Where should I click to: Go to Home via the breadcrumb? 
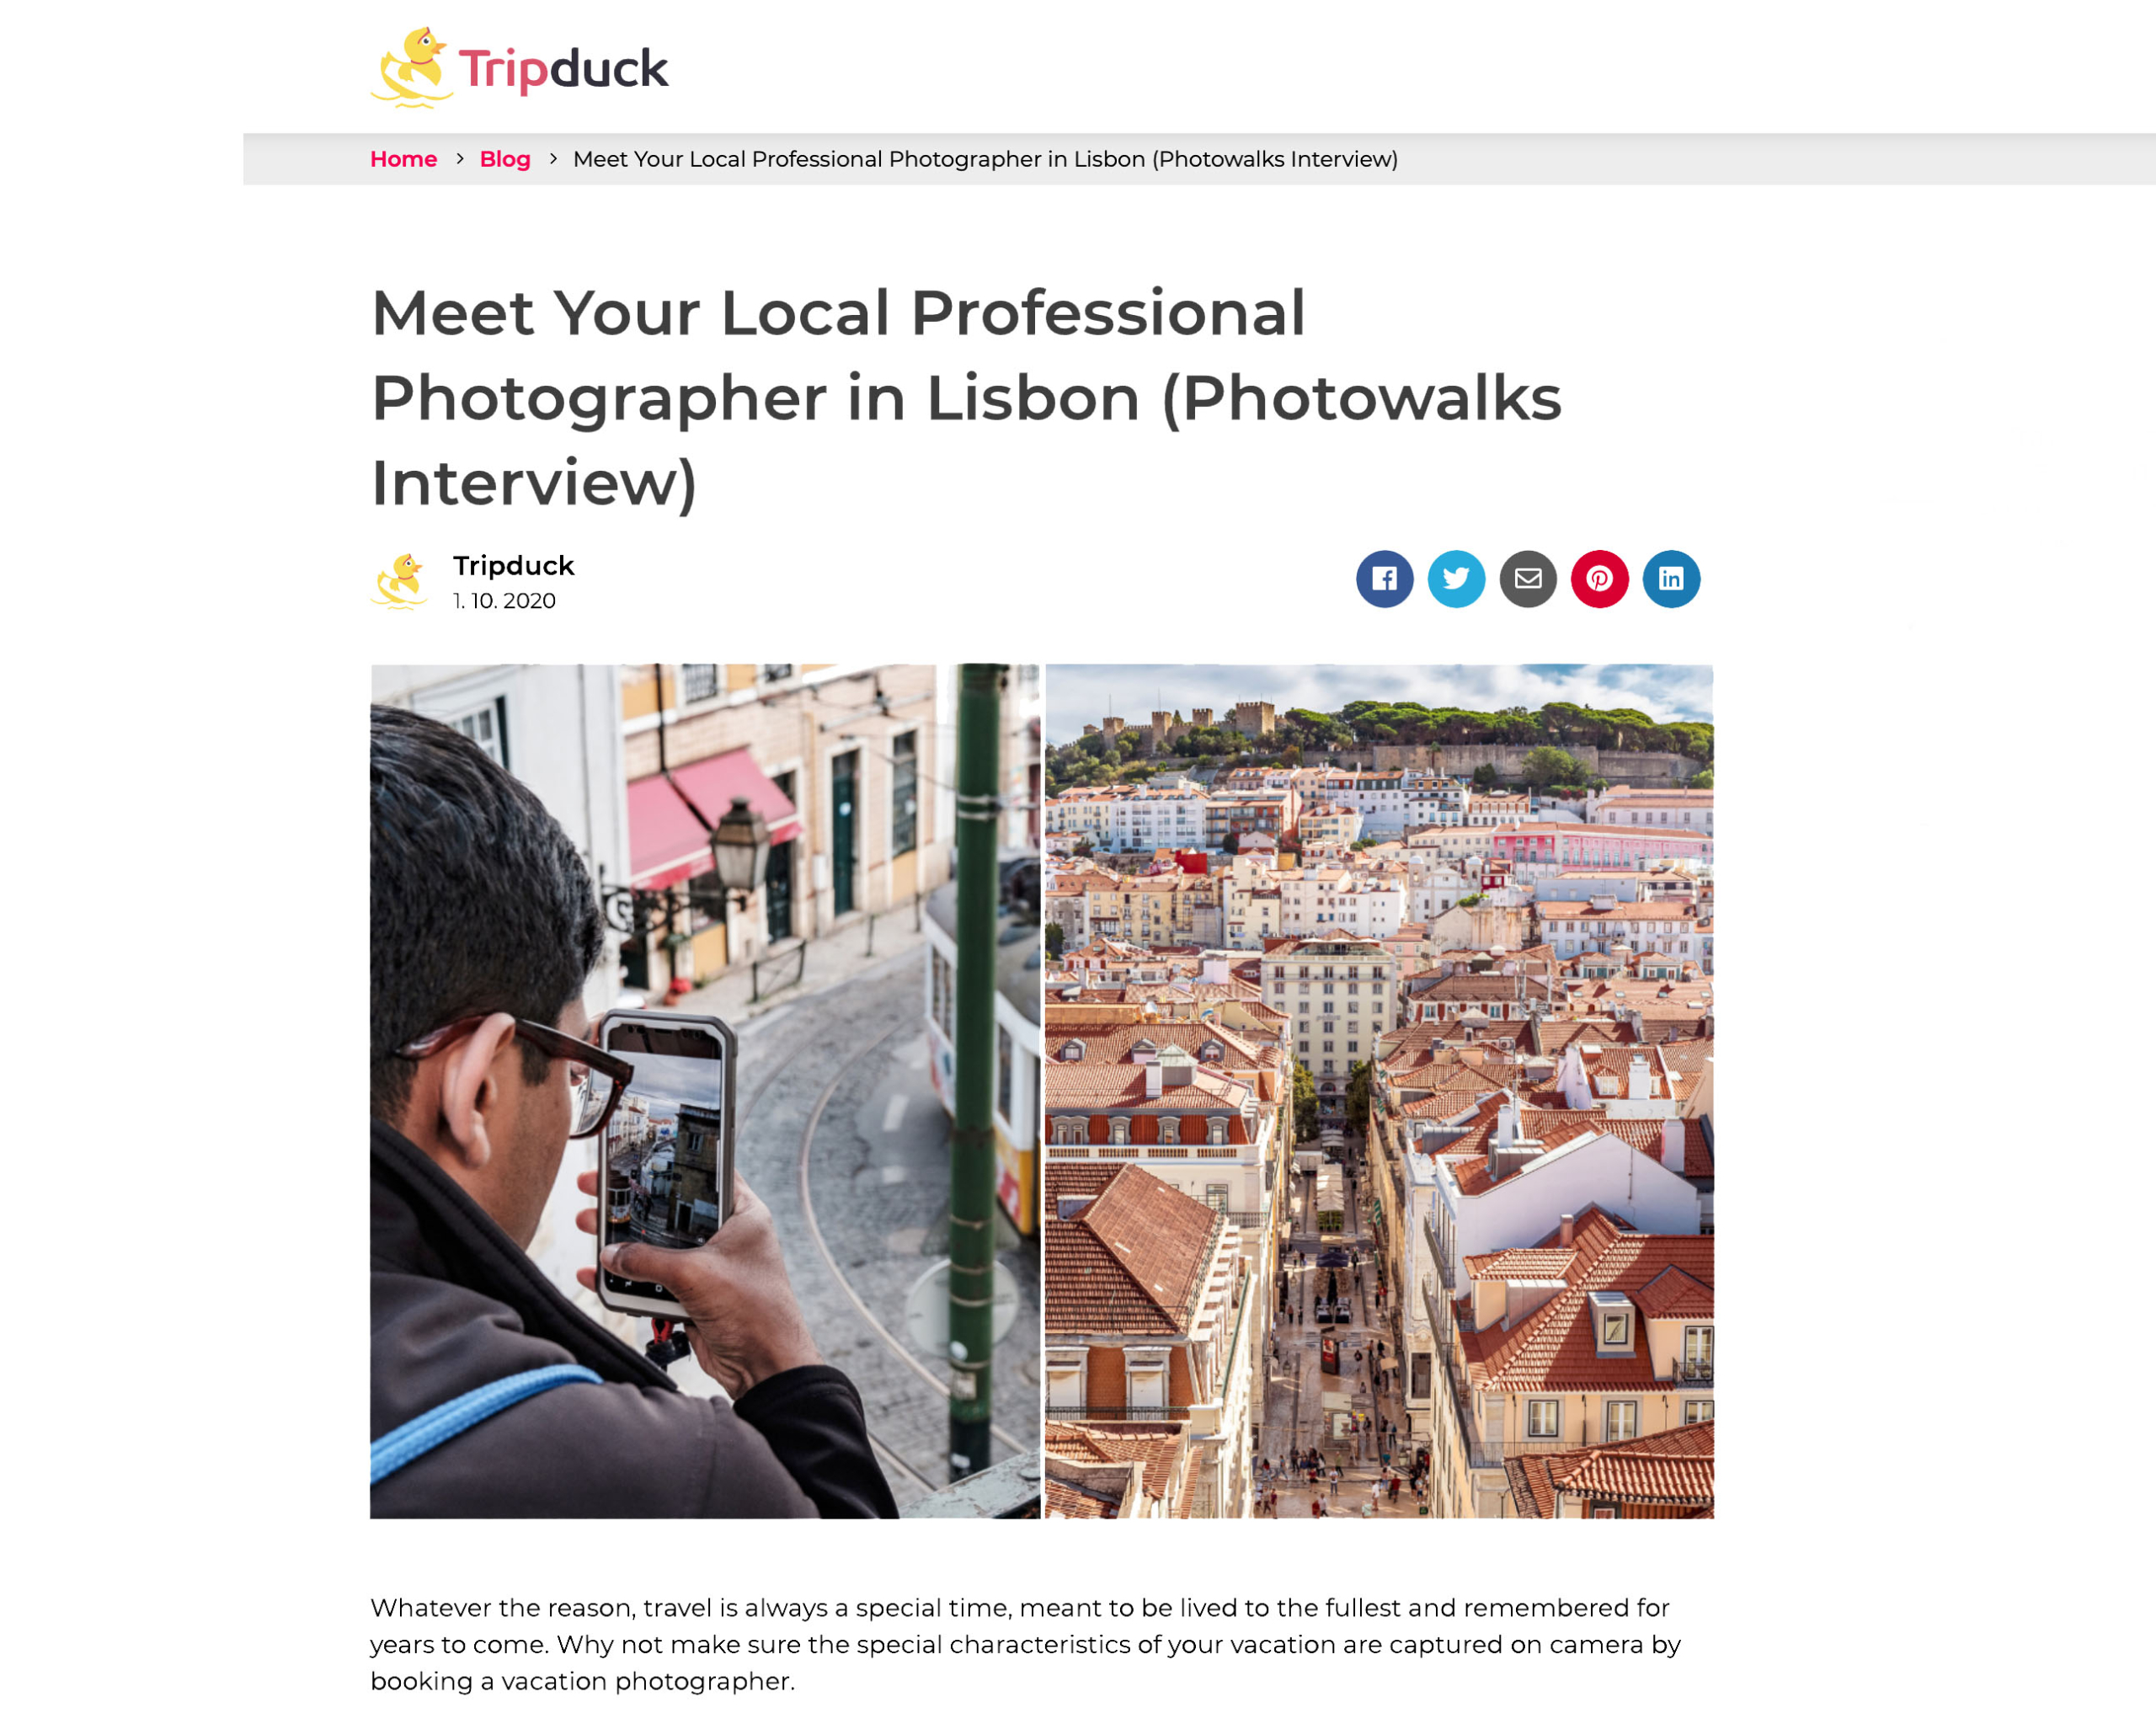point(403,159)
